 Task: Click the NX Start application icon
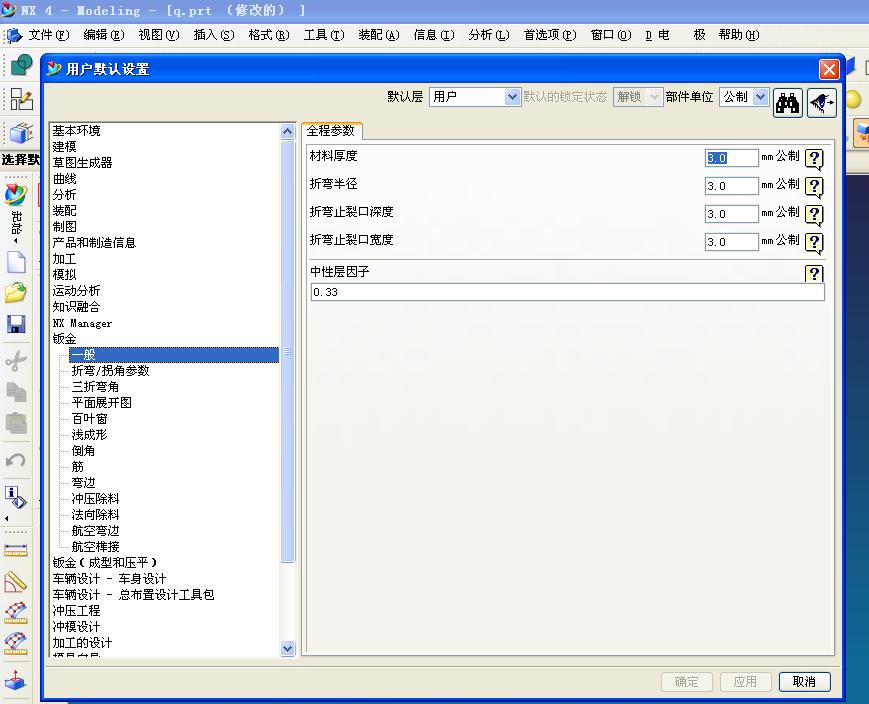coord(16,195)
